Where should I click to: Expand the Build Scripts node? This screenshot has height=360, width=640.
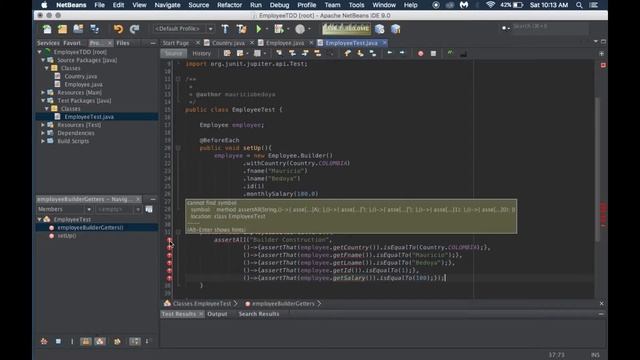click(43, 141)
